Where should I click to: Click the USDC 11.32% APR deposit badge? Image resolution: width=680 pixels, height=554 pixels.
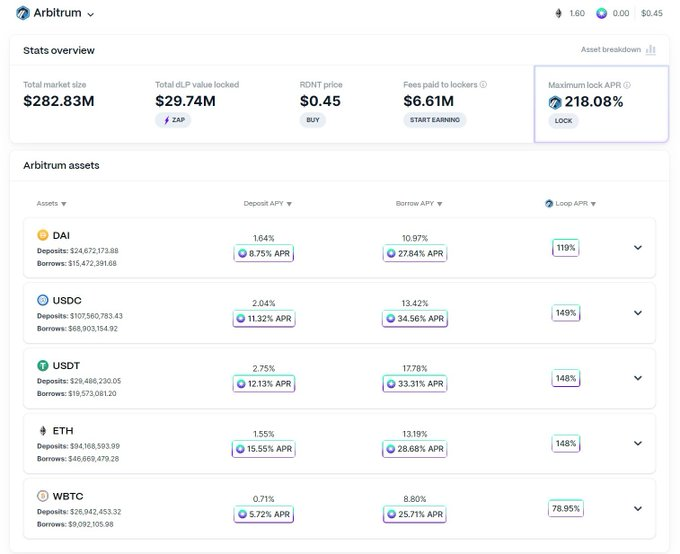[x=264, y=318]
